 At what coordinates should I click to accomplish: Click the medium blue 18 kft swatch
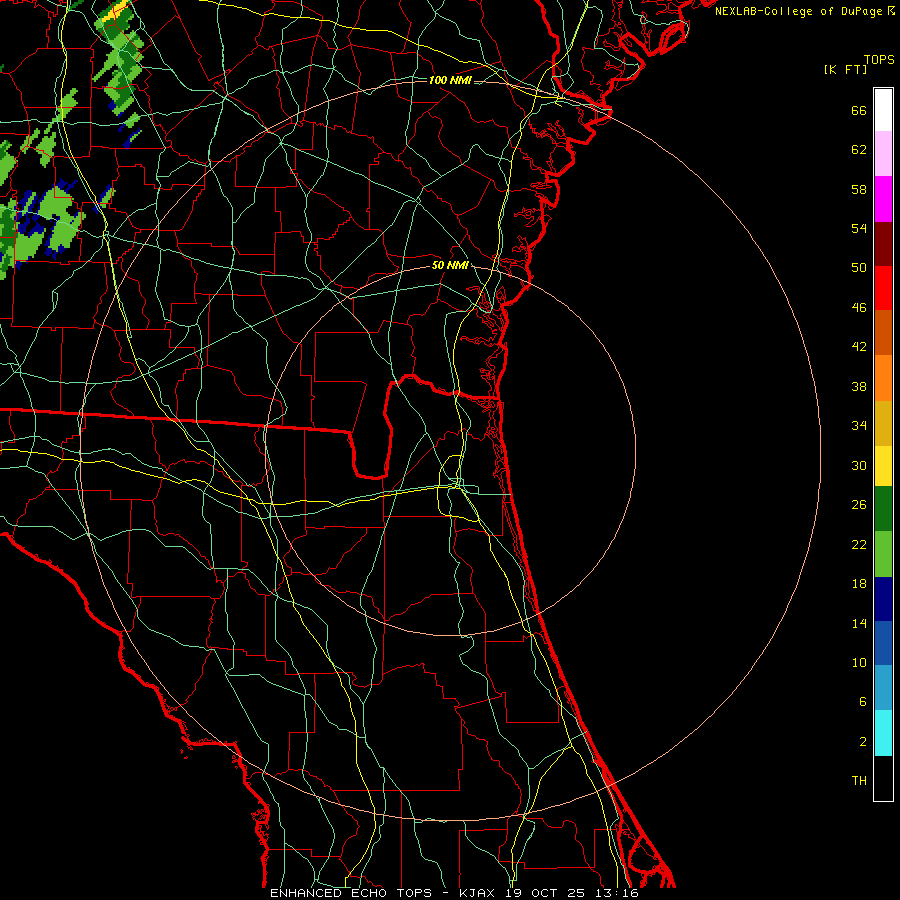coord(883,643)
